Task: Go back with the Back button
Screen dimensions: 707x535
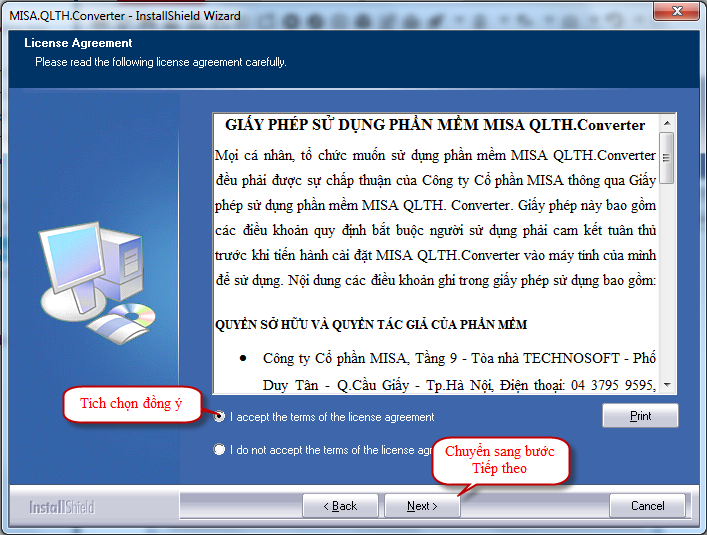Action: click(340, 506)
